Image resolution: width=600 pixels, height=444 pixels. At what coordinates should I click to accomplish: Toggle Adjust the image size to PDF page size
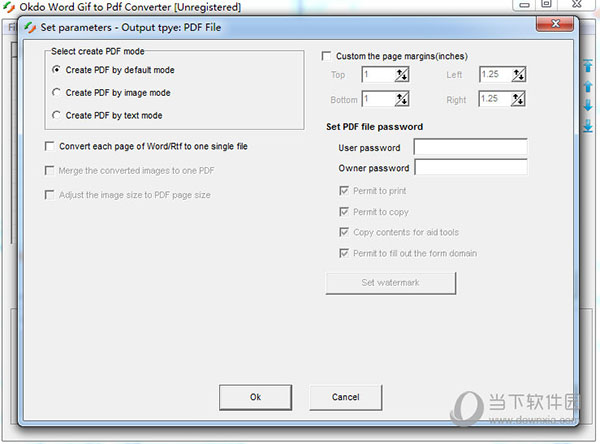(49, 195)
